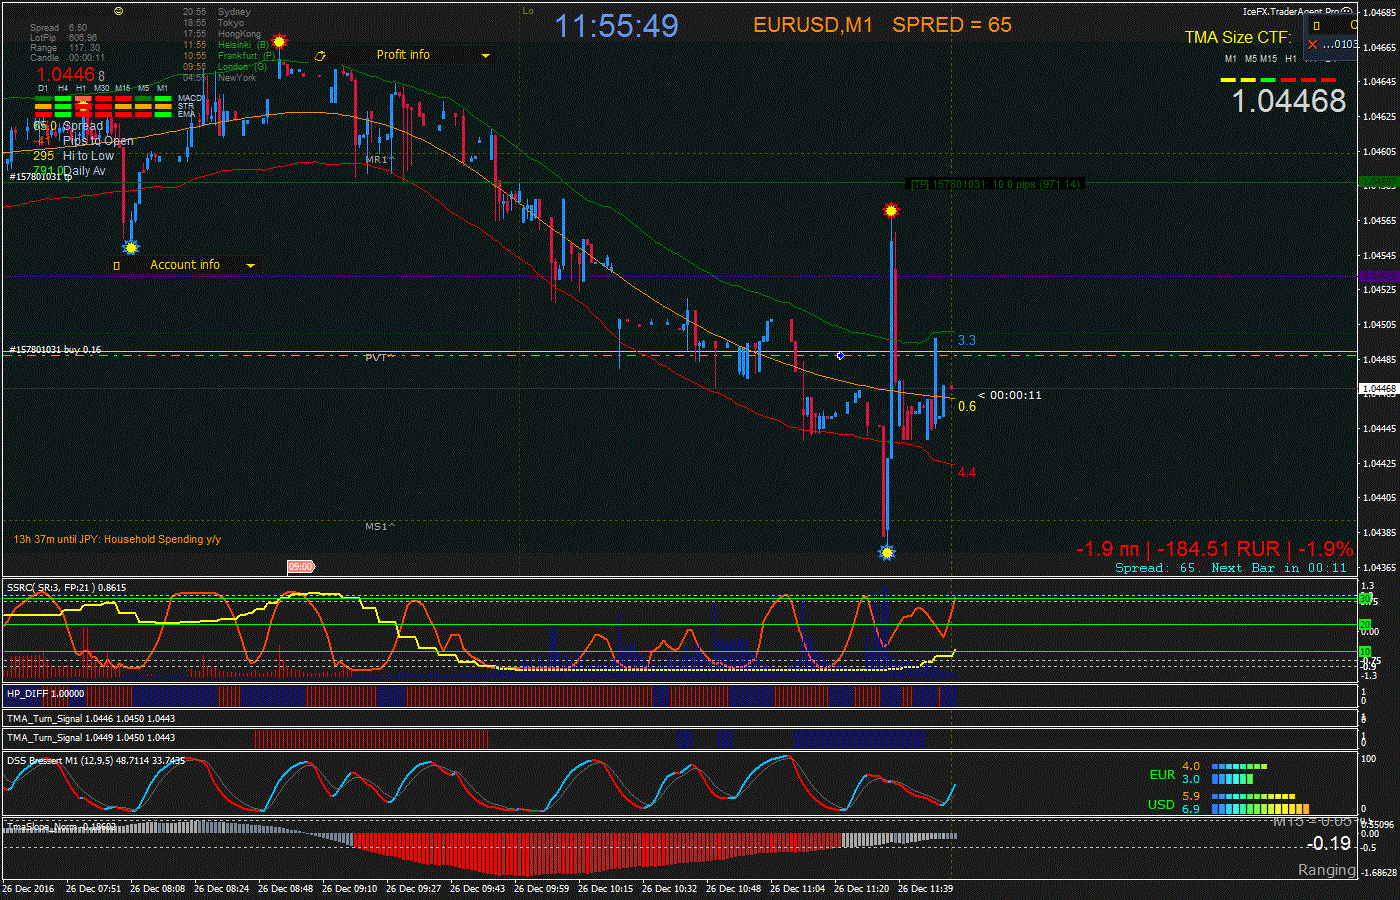Click the HP_DIFF 1.00000 indicator label

46,693
